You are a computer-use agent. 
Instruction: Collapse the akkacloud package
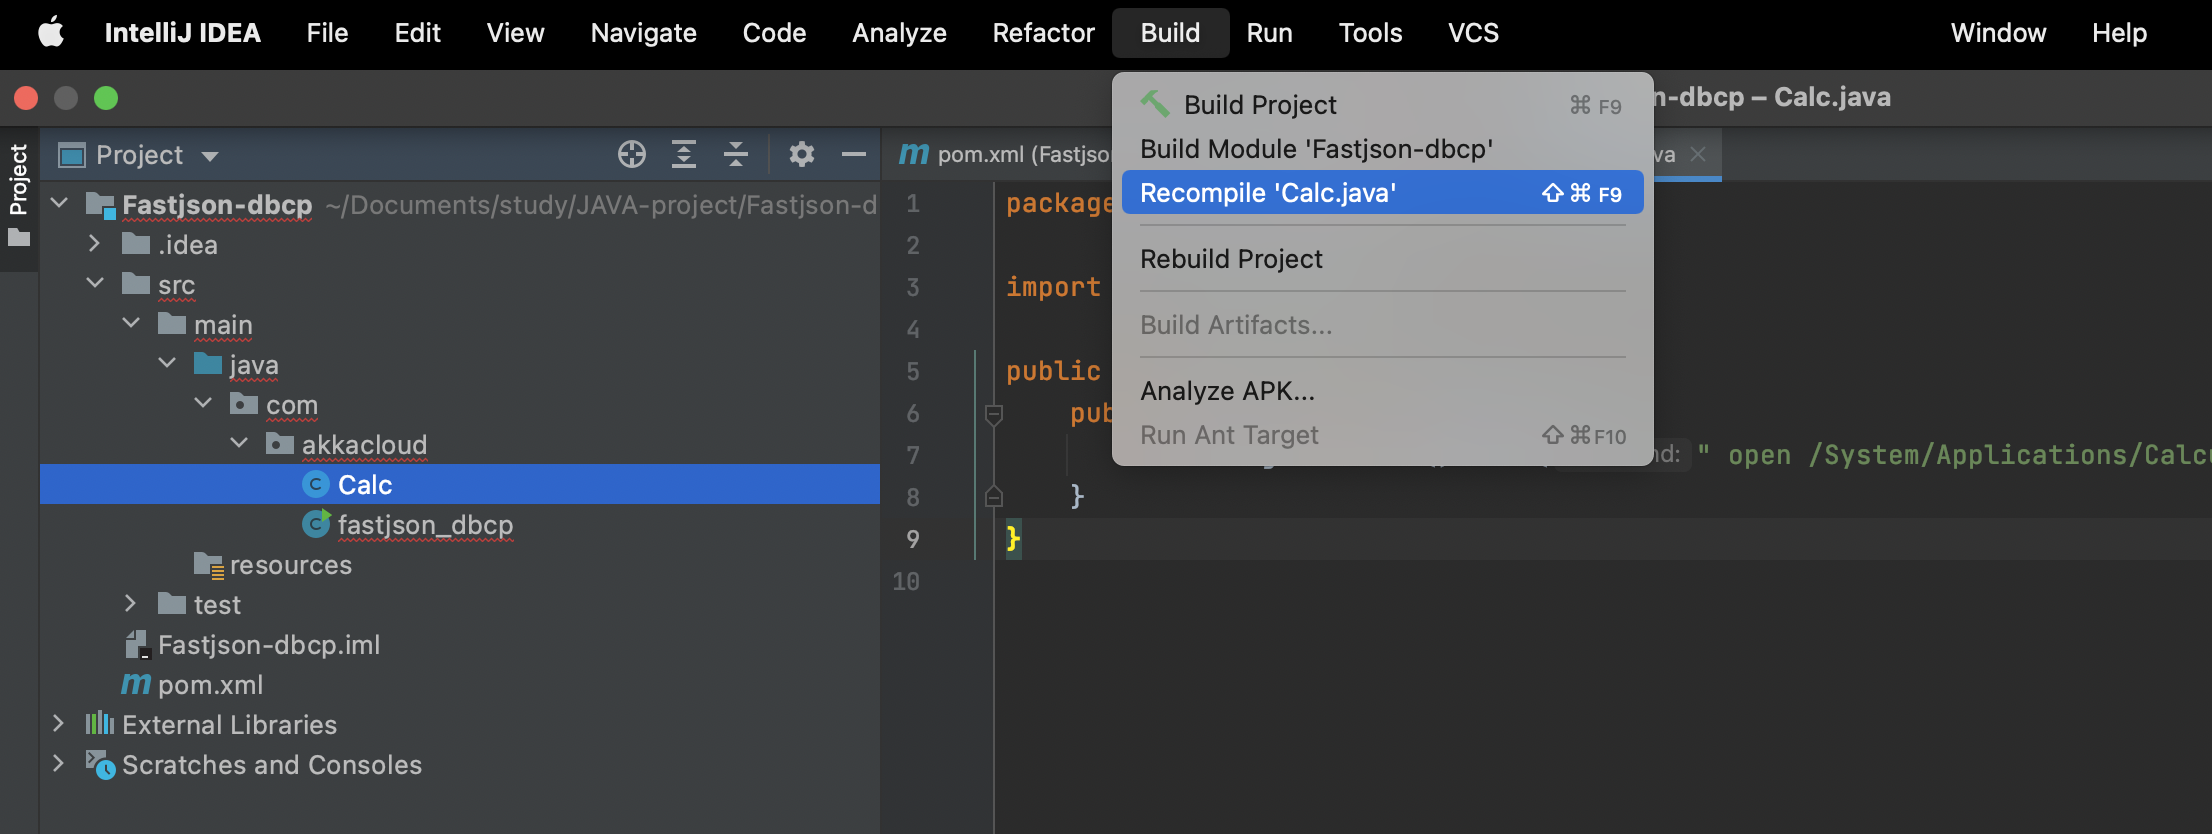pyautogui.click(x=239, y=443)
